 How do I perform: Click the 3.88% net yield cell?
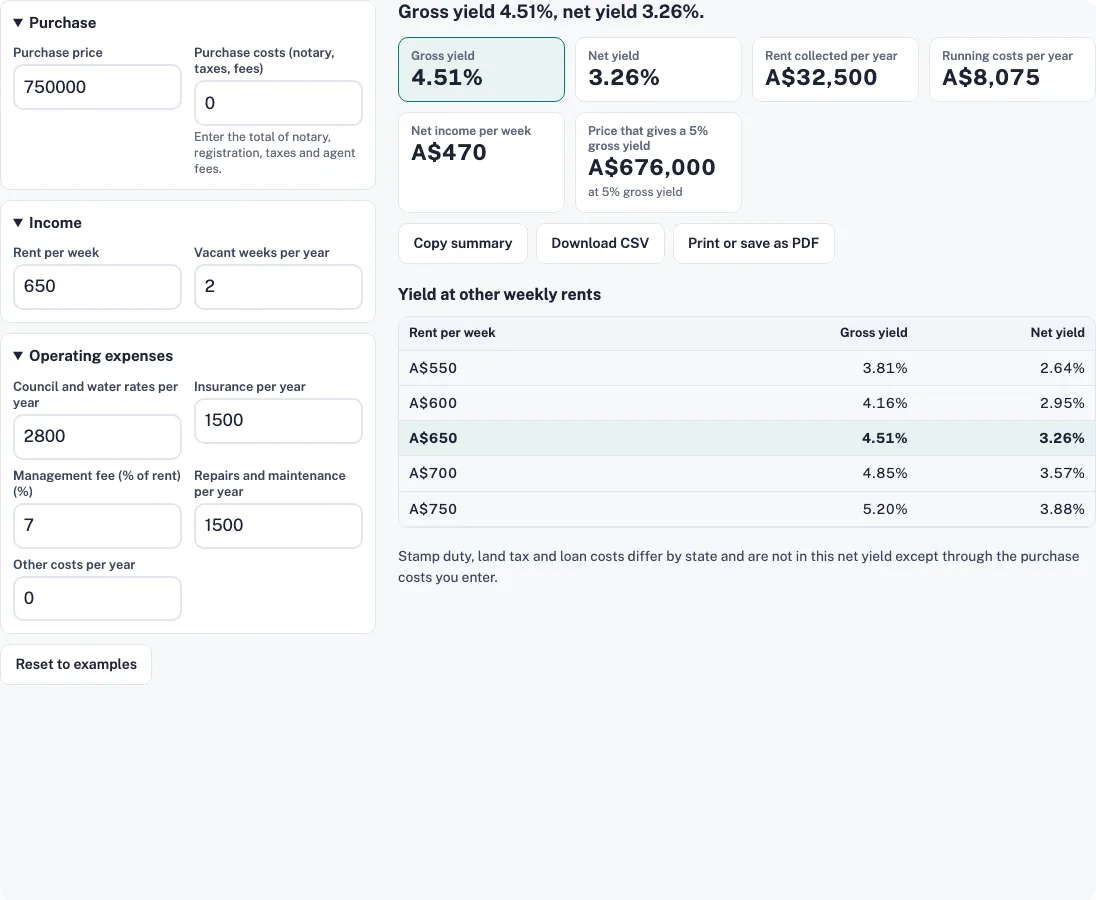coord(1062,509)
